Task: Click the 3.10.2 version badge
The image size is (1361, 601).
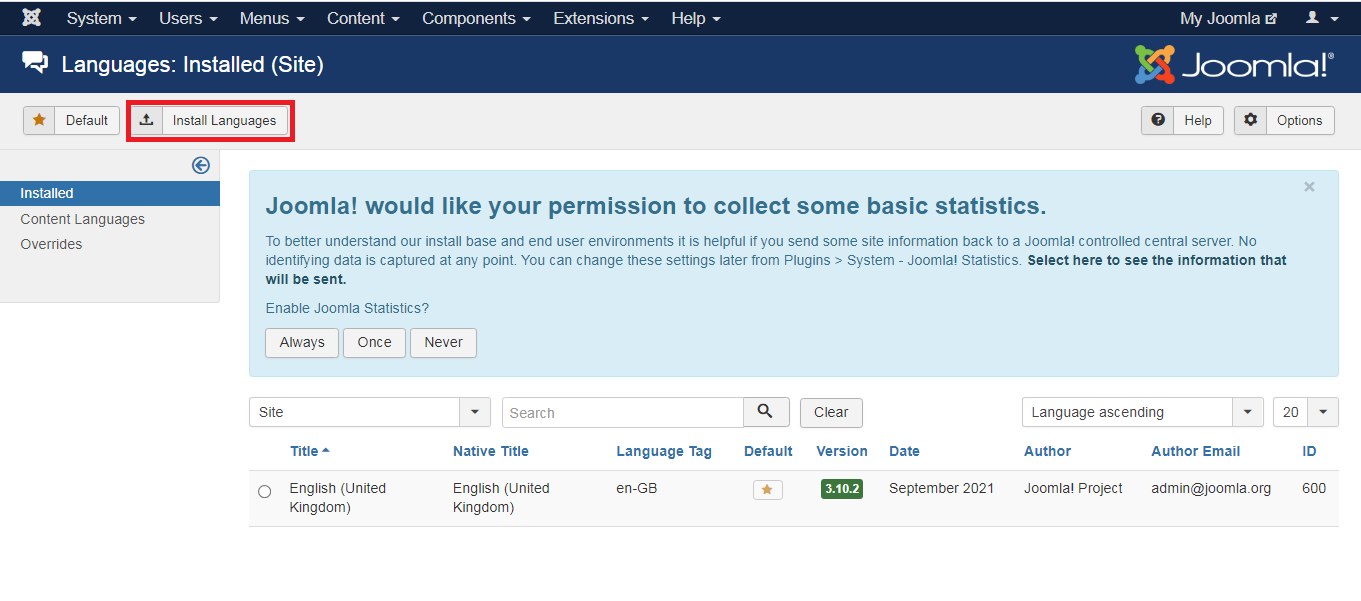Action: tap(841, 489)
